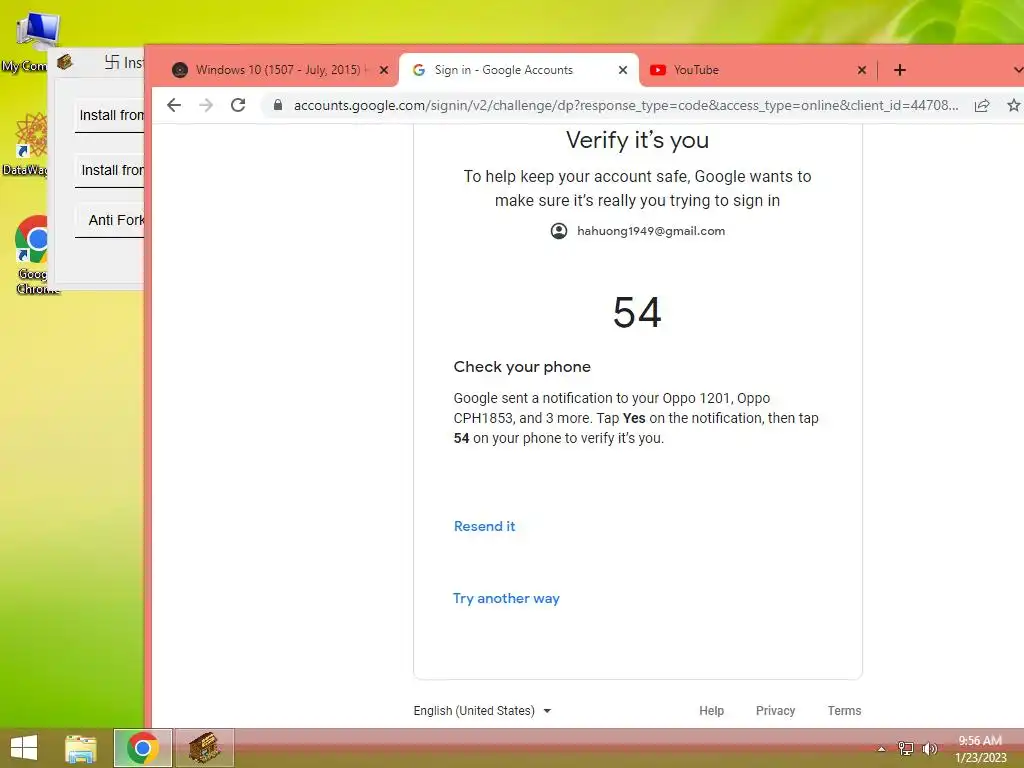Click the installer window's title bar crate icon
Image resolution: width=1024 pixels, height=768 pixels.
coord(65,62)
